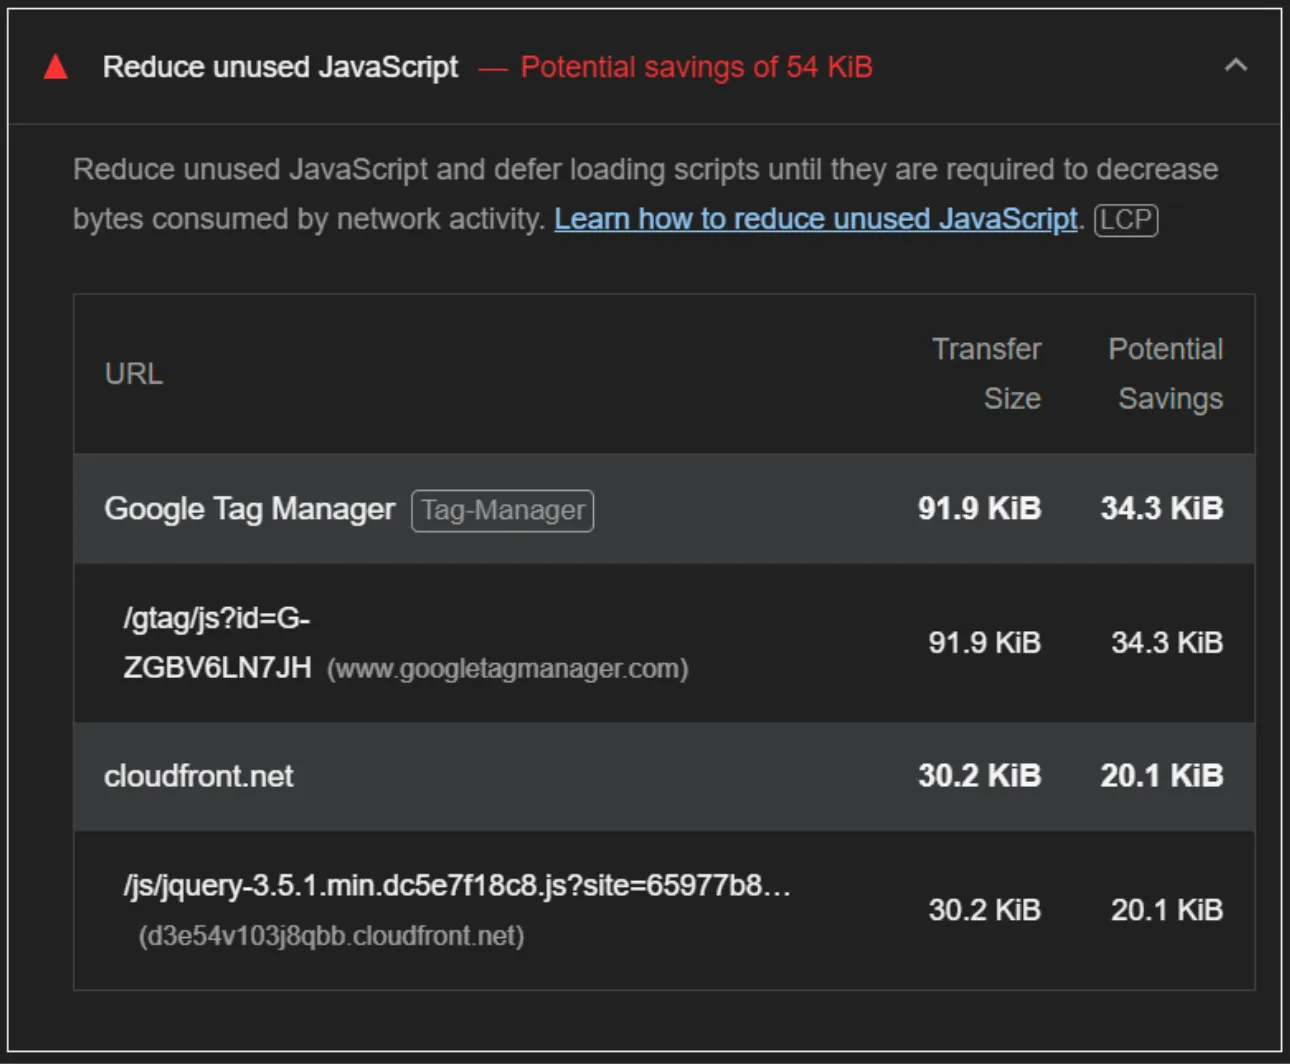Click the 'Potential savings of 54 KiB' text
Screen dimensions: 1290x1064
click(x=696, y=67)
